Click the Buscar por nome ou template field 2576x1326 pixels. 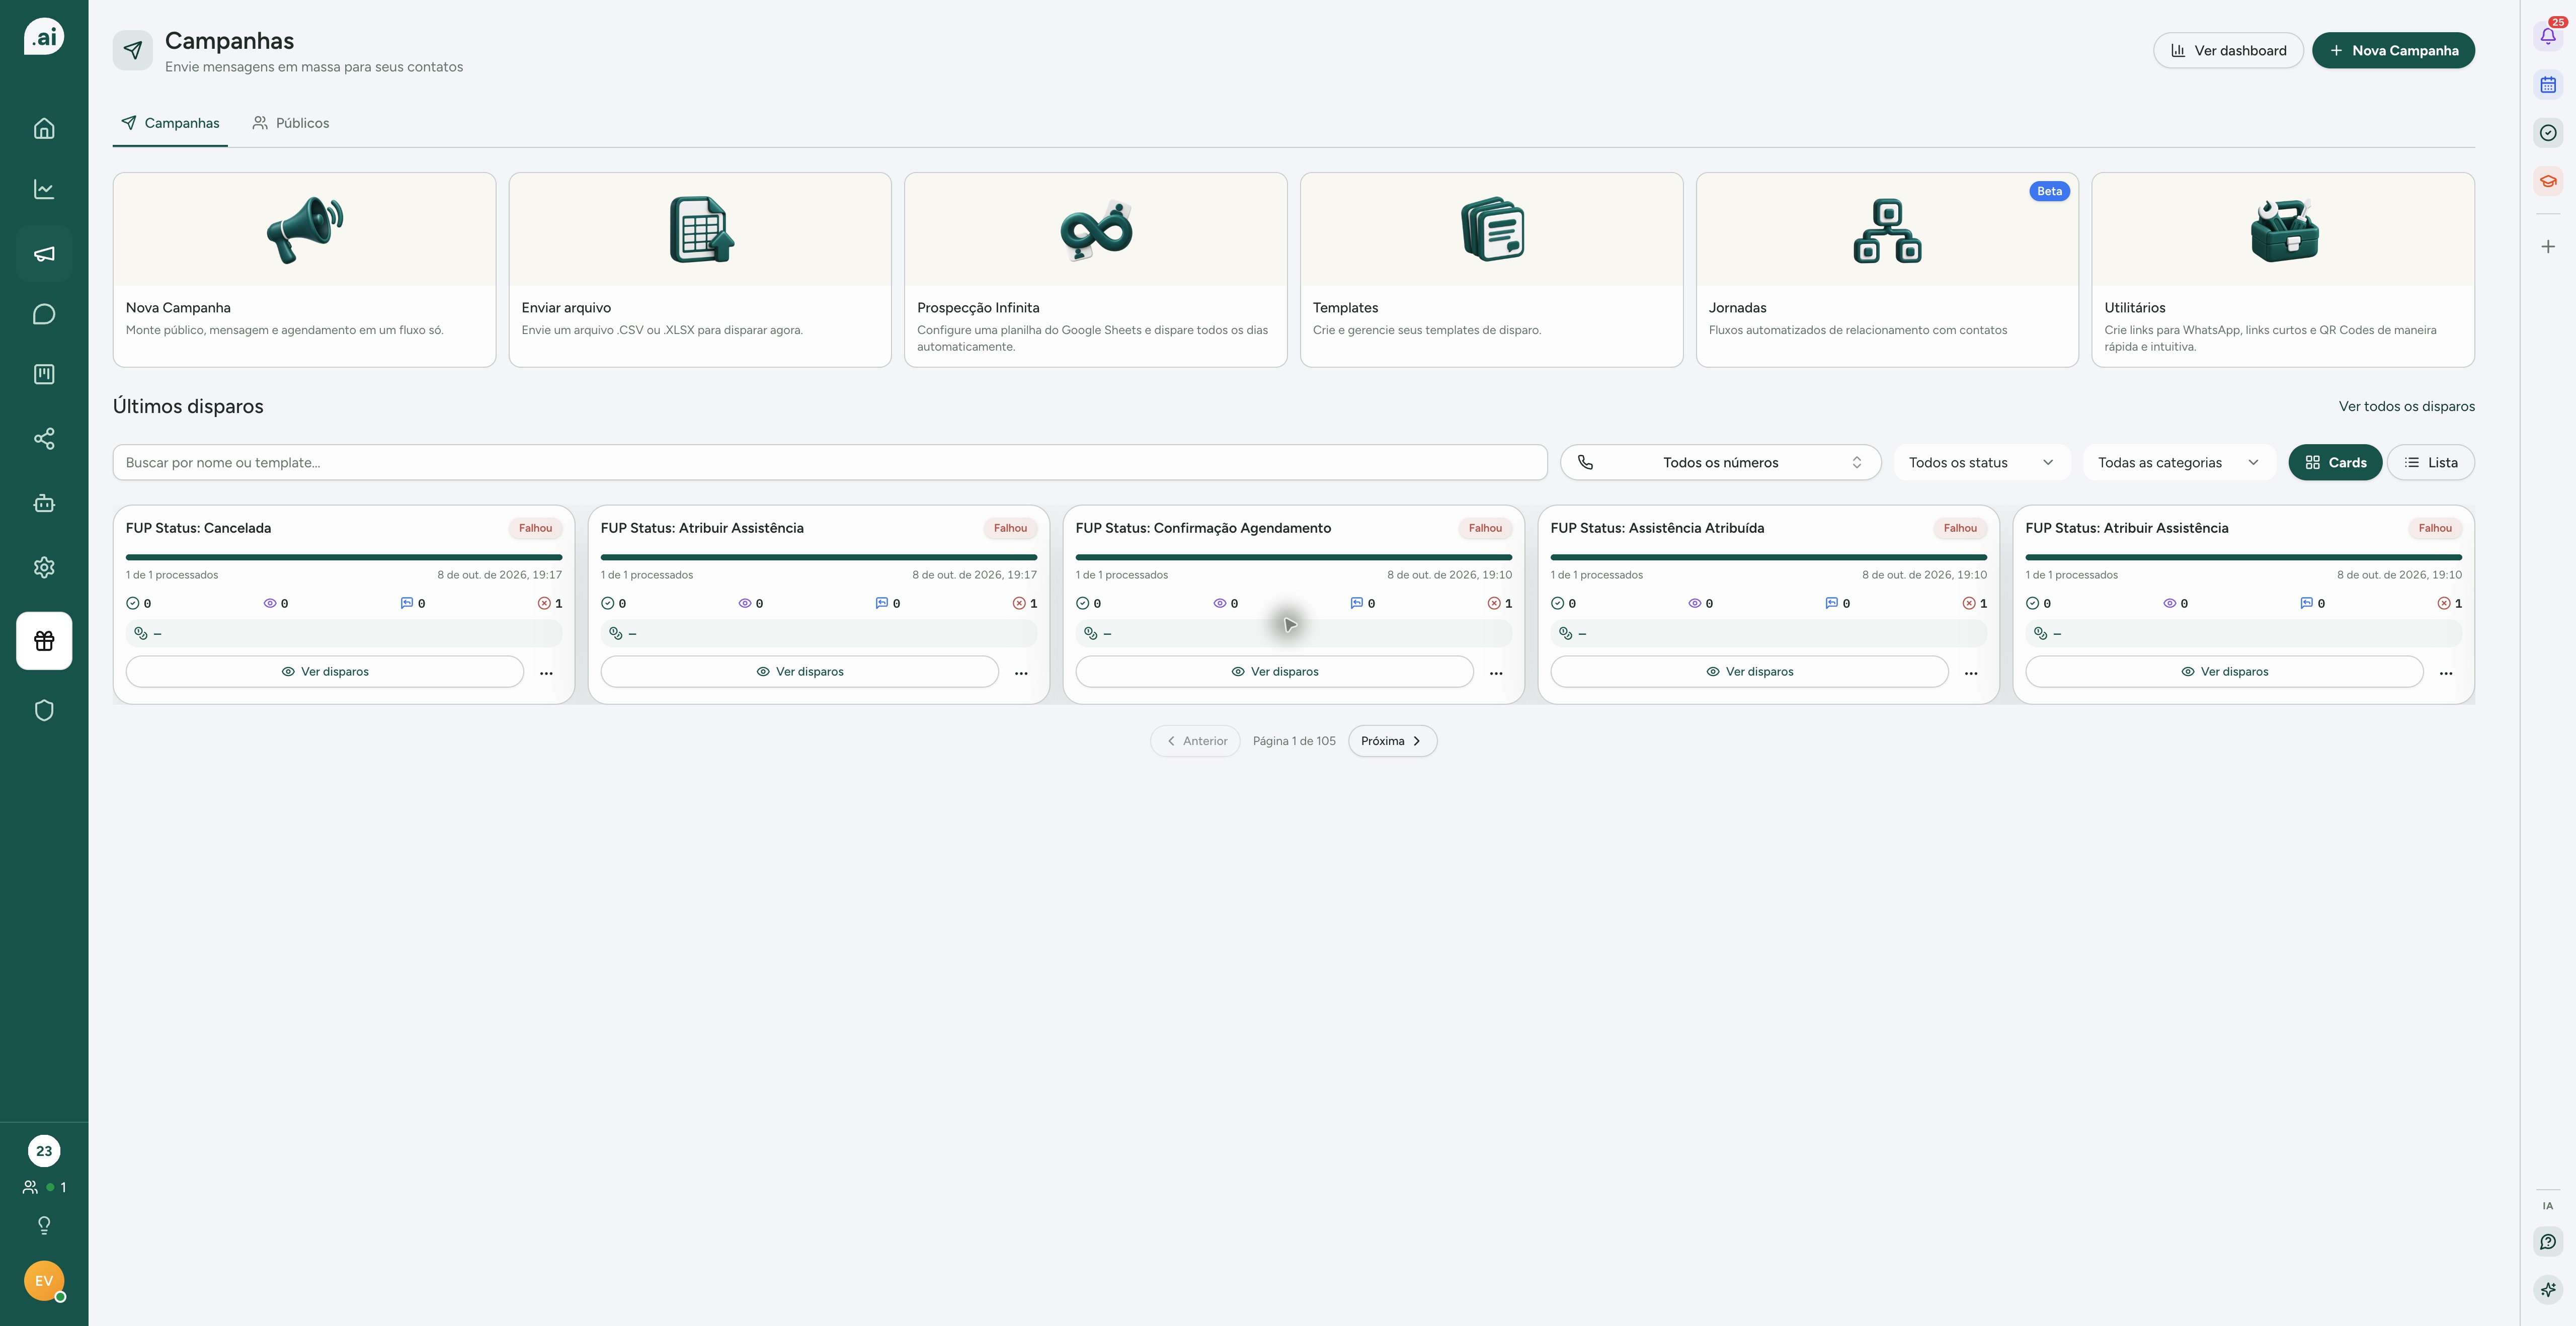tap(830, 462)
